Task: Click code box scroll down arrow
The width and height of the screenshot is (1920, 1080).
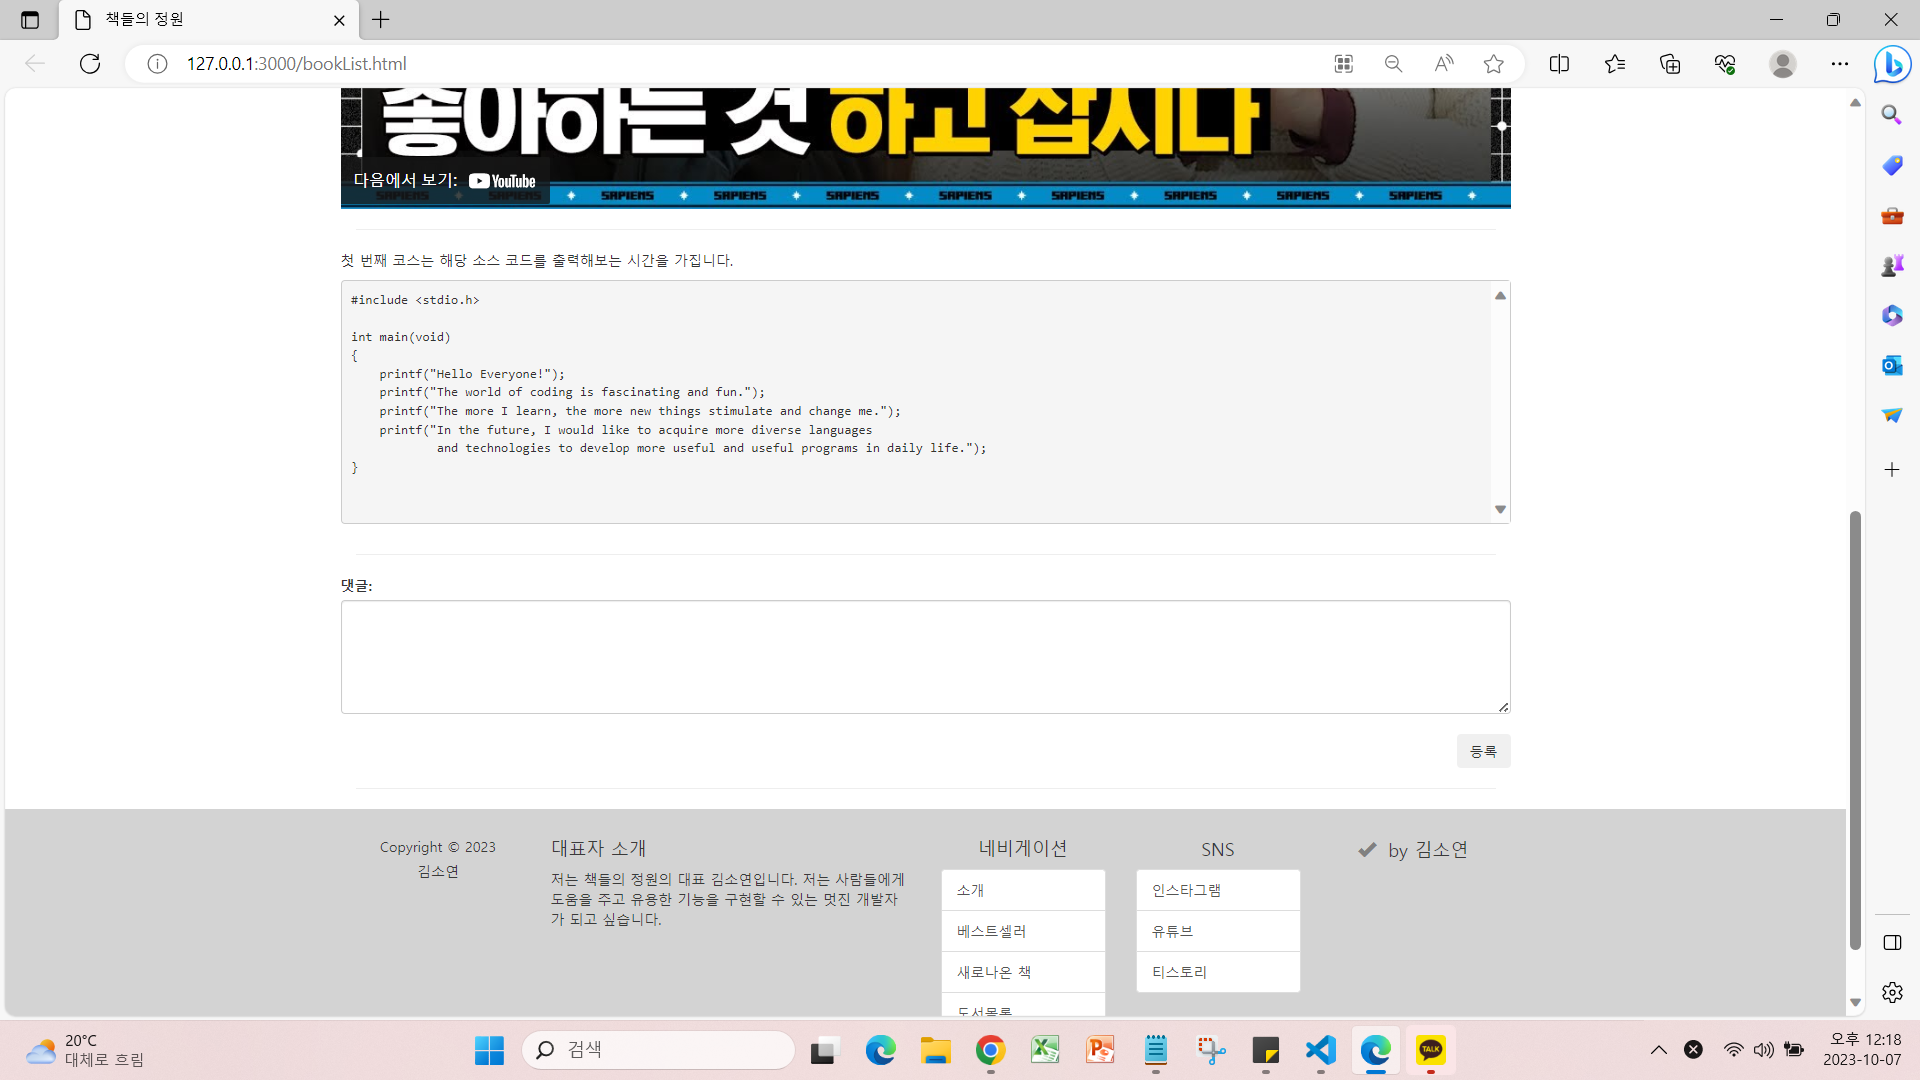Action: point(1500,510)
